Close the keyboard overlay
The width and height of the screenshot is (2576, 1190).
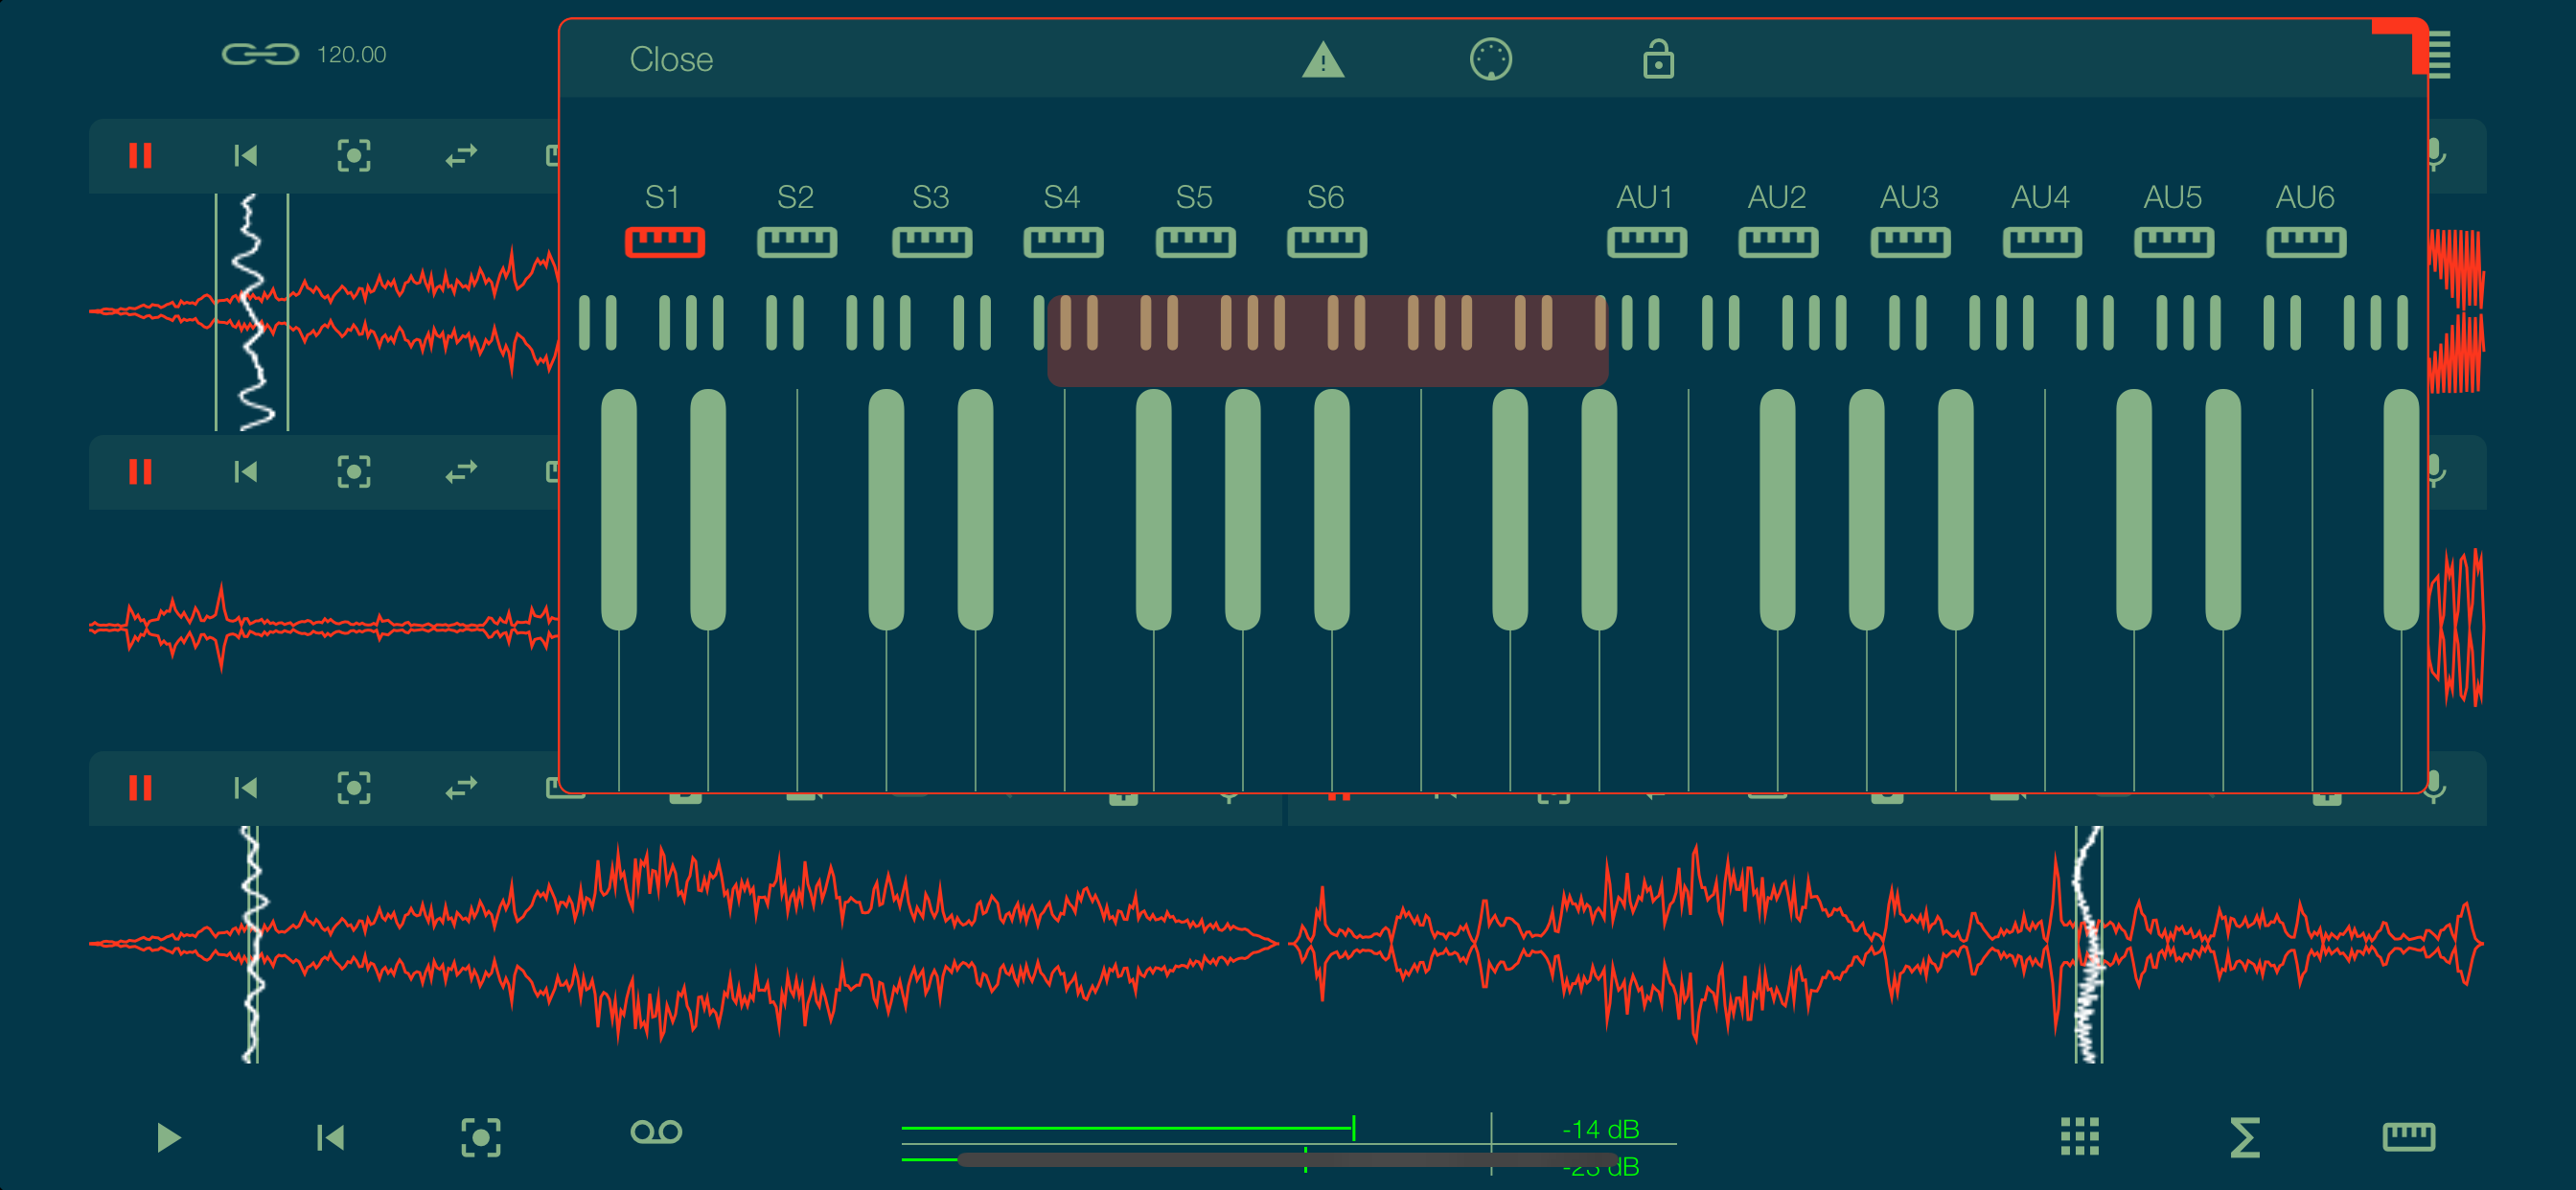(670, 59)
